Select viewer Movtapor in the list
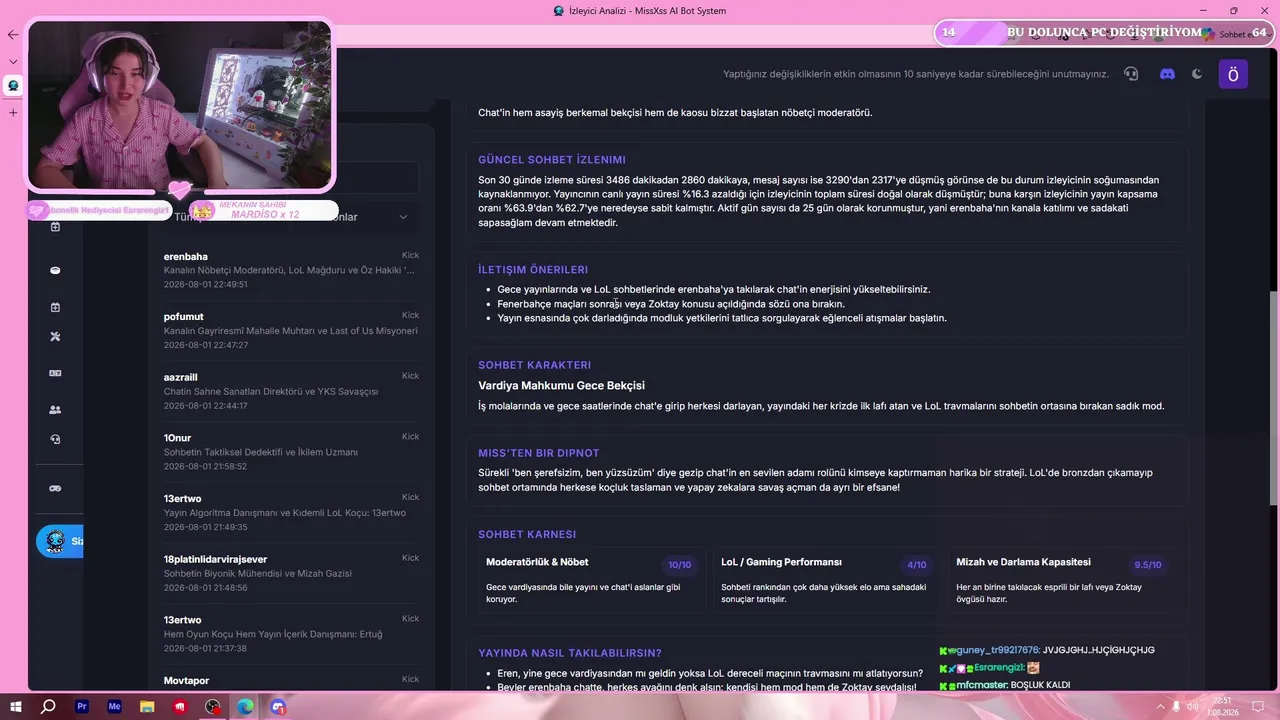The width and height of the screenshot is (1280, 720). [x=291, y=681]
